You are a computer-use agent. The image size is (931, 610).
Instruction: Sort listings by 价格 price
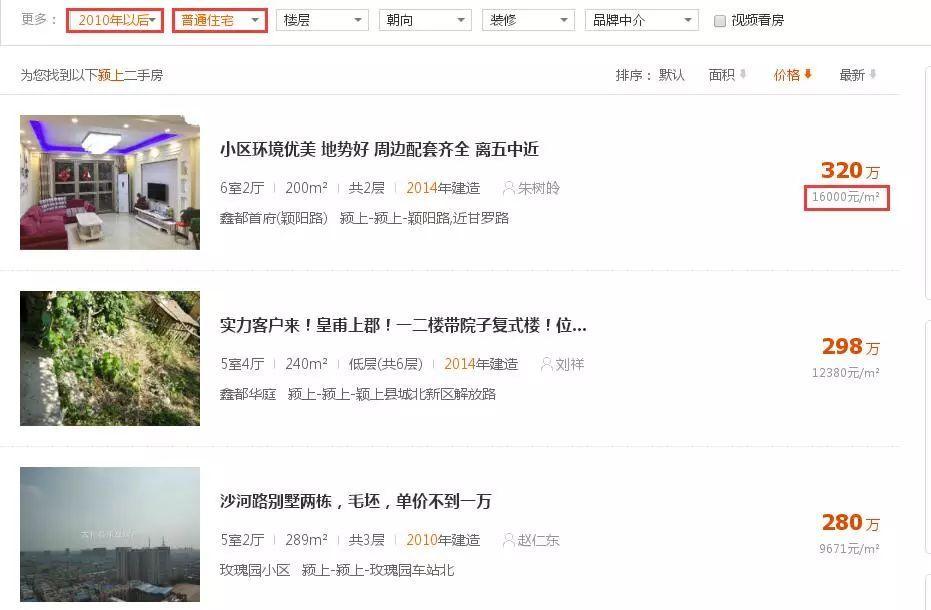(787, 75)
